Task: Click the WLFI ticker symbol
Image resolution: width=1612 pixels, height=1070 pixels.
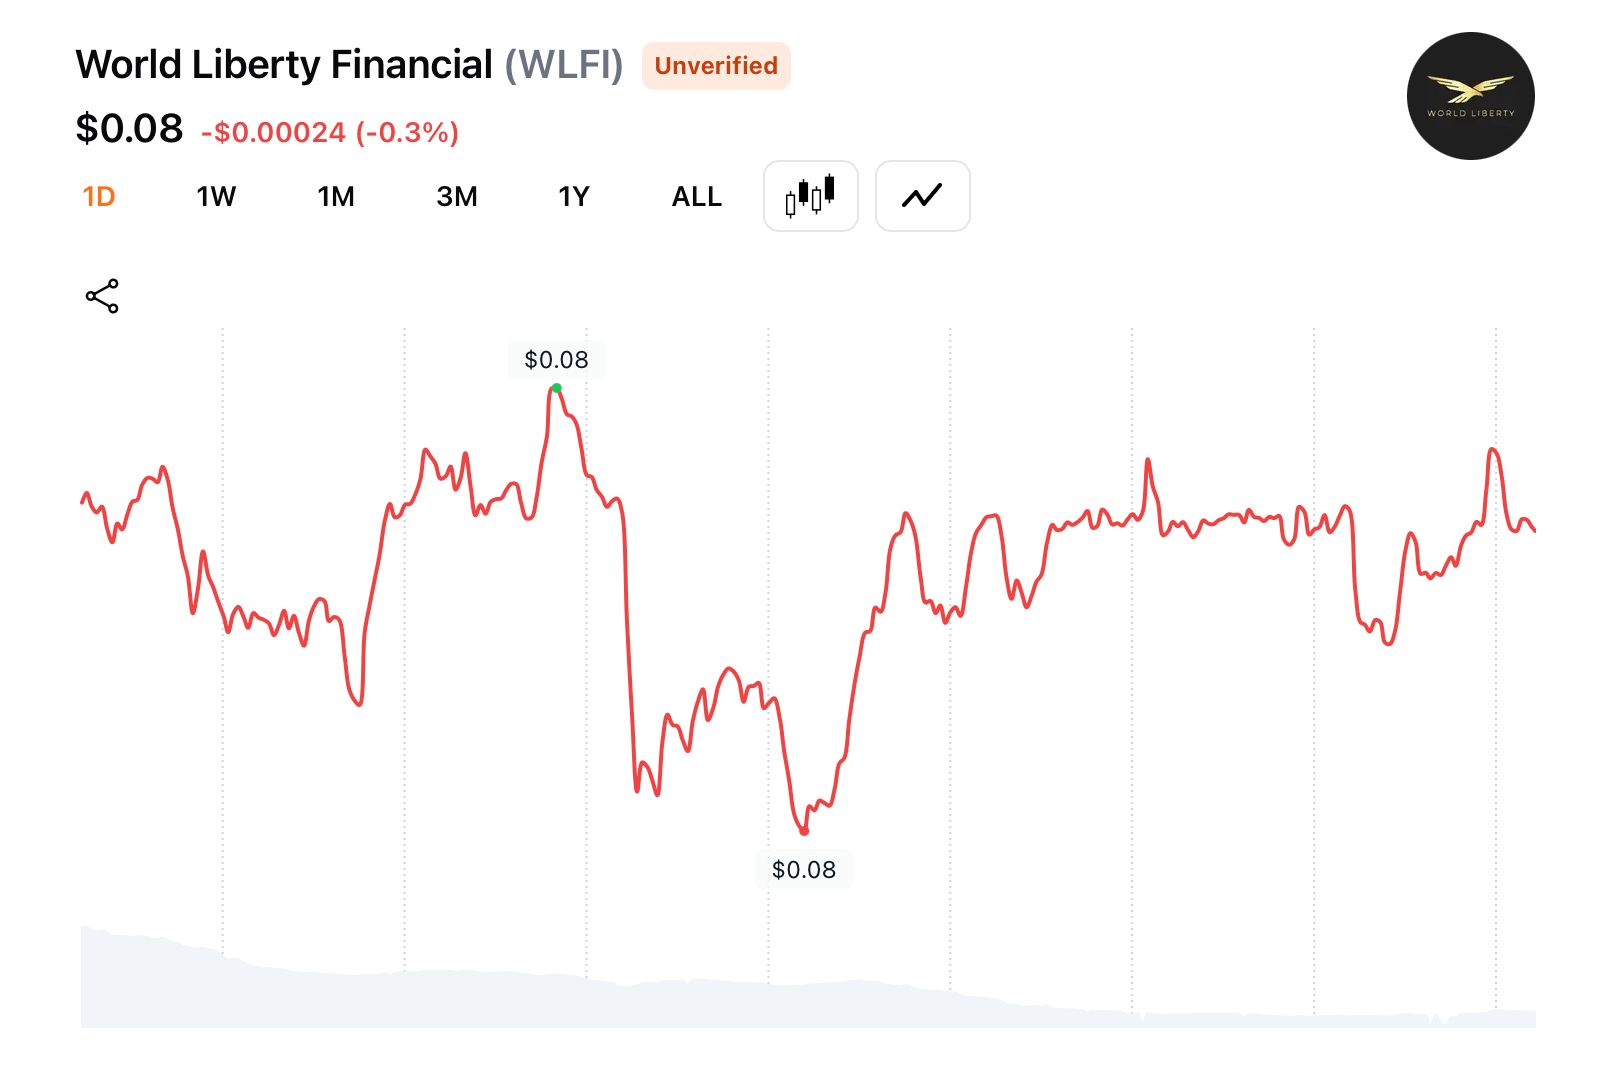Action: [x=564, y=65]
